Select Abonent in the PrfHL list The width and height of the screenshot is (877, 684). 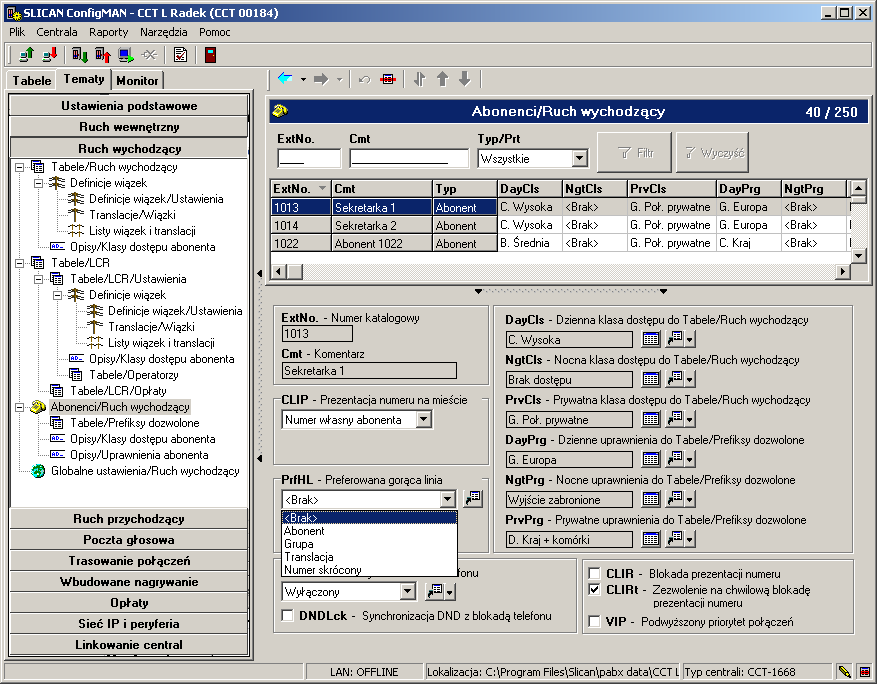point(369,531)
